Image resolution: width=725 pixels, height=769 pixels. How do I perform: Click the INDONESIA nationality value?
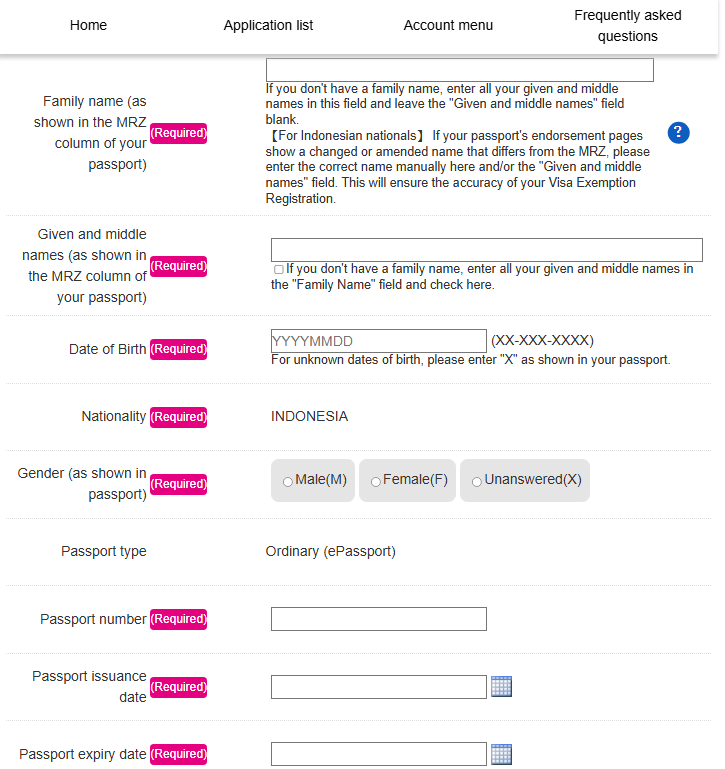coord(310,416)
